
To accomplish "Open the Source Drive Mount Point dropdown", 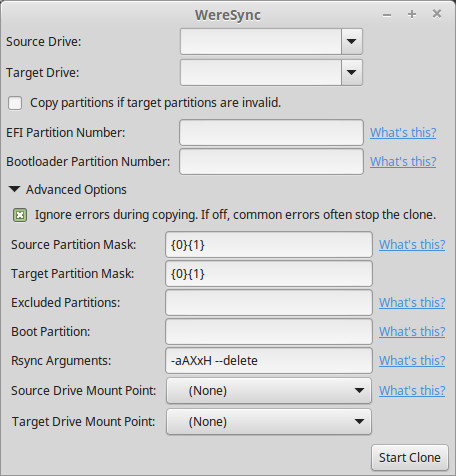I will [x=269, y=390].
